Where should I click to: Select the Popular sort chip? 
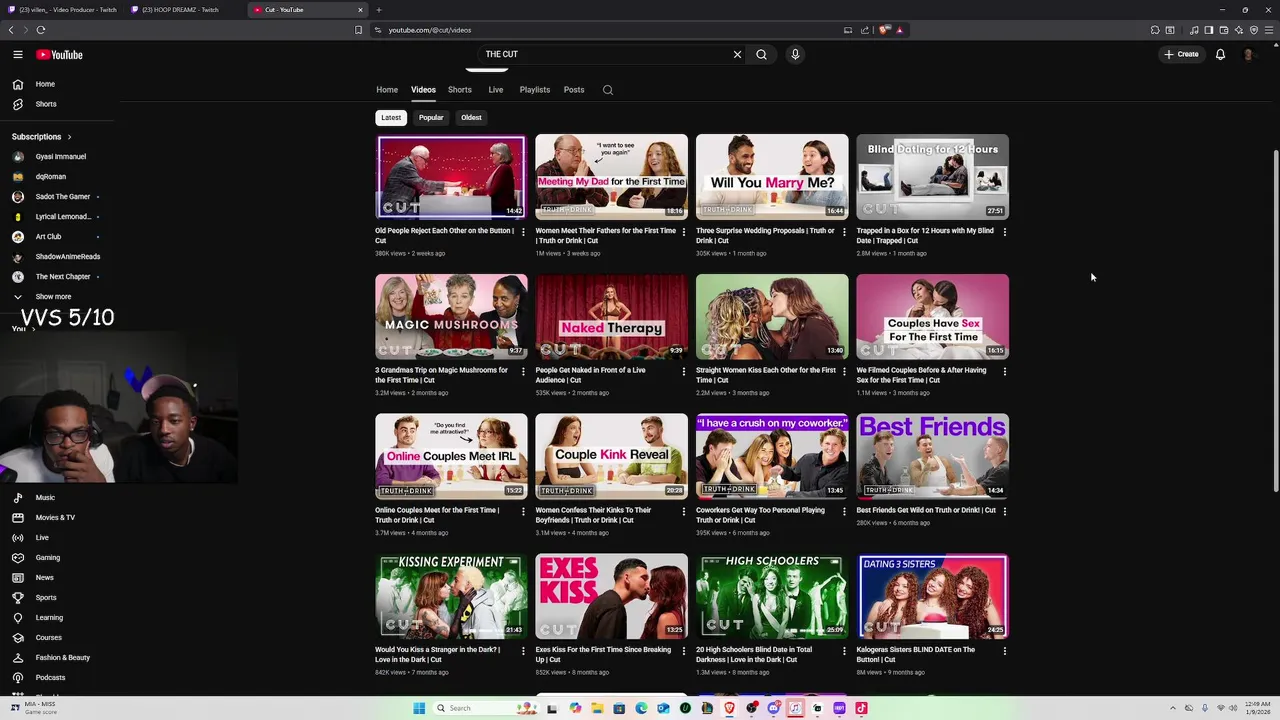coord(431,118)
